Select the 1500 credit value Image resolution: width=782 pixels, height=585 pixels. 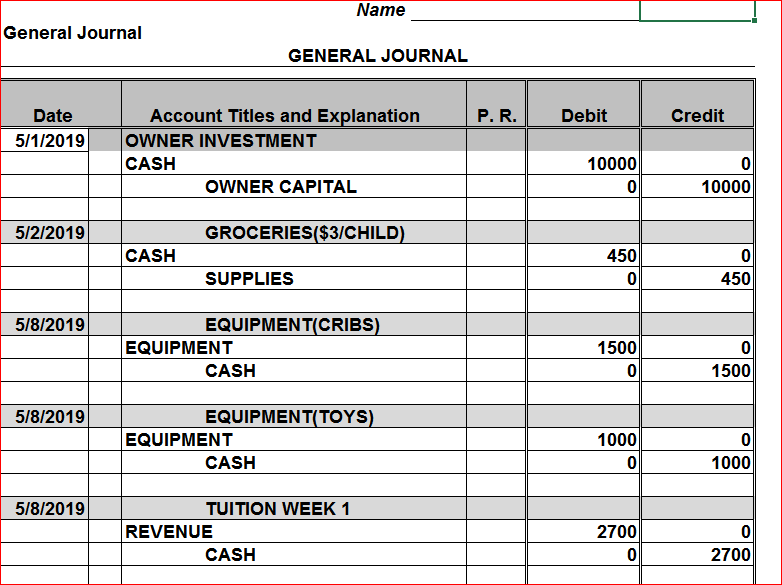697,371
